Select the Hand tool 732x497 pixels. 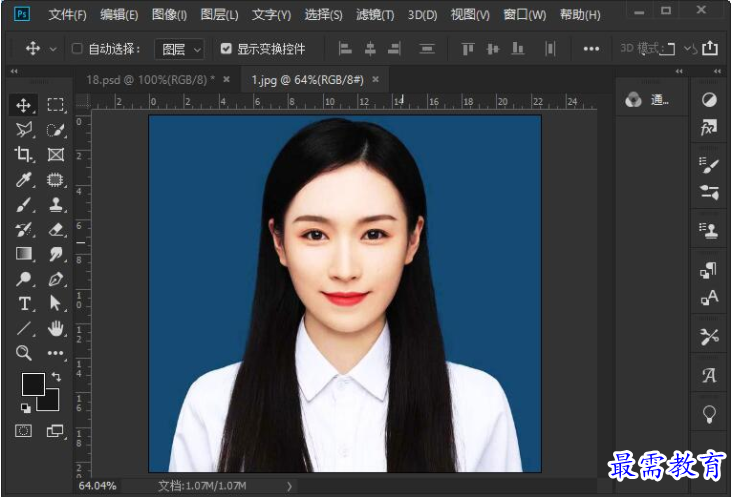coord(56,329)
